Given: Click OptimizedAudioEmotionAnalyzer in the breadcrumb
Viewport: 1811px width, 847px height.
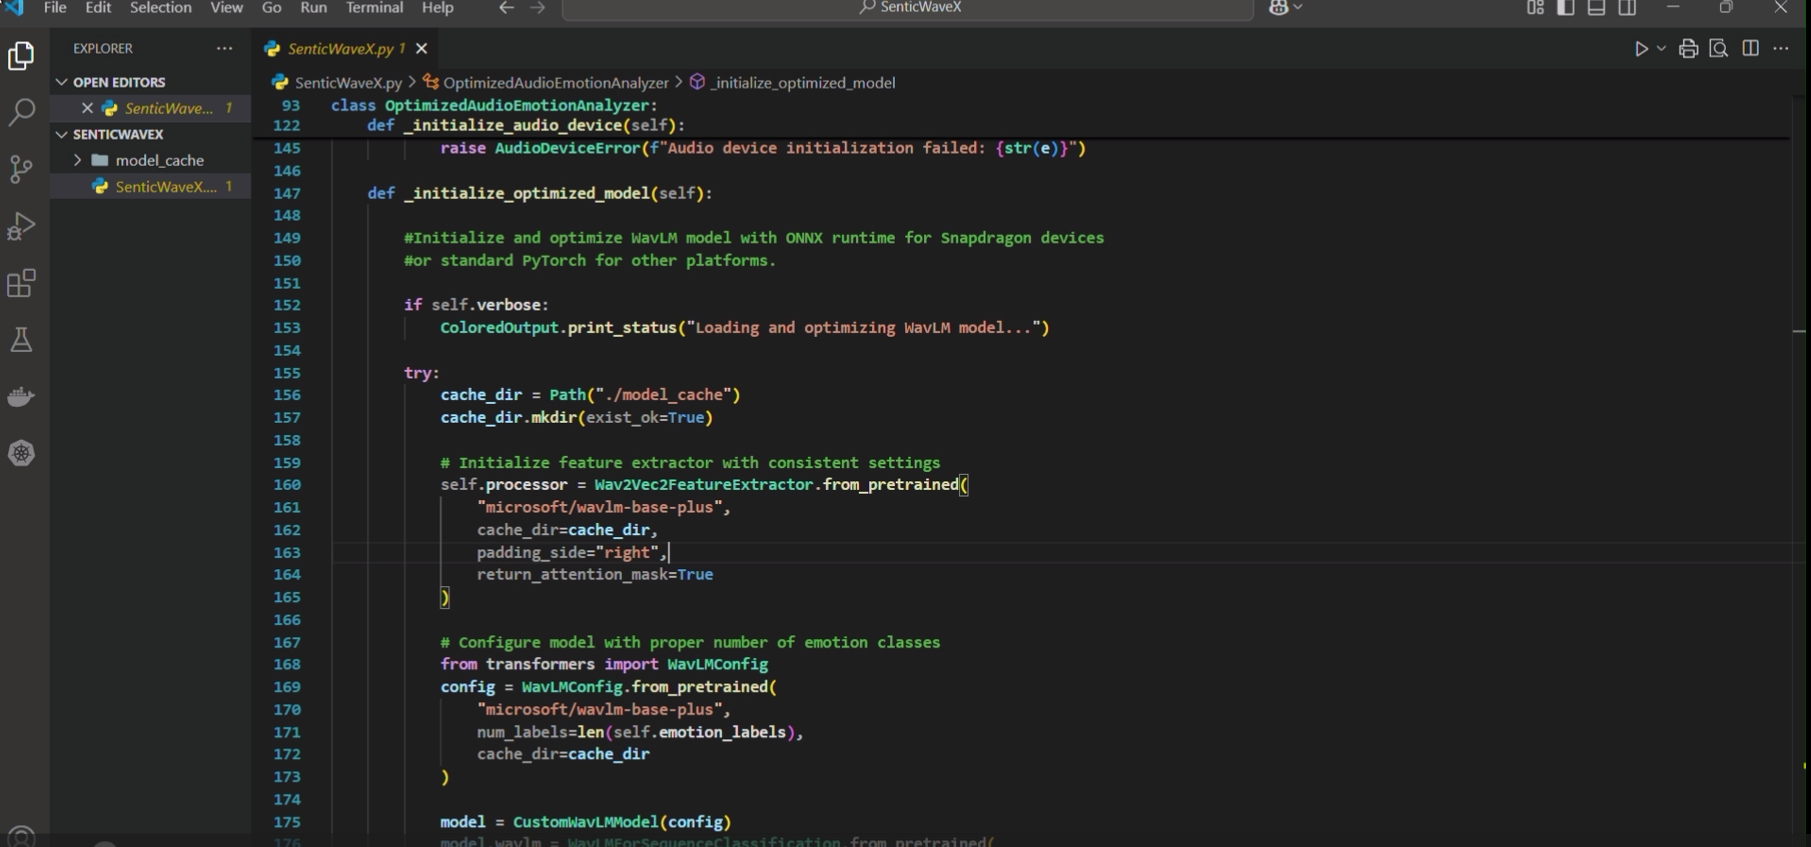Looking at the screenshot, I should point(555,83).
